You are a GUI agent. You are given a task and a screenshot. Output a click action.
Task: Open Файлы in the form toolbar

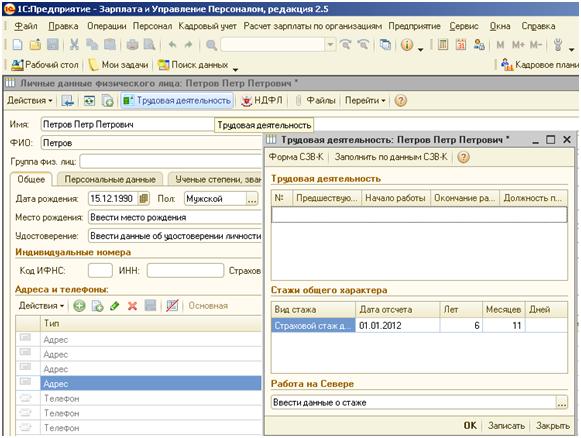click(316, 100)
